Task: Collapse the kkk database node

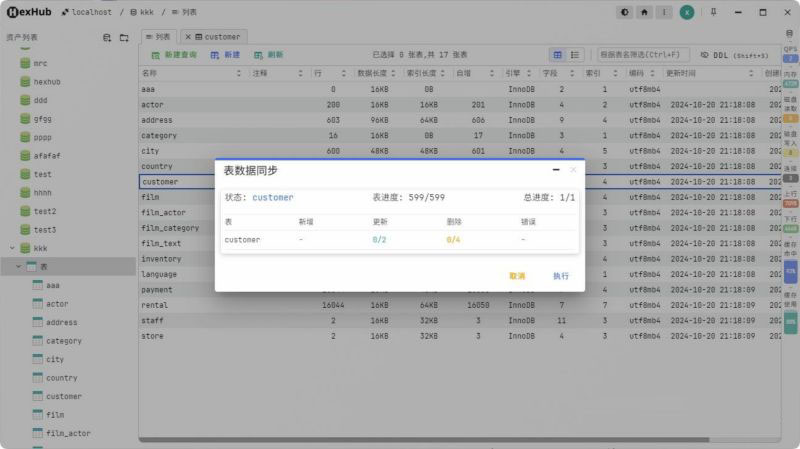Action: tap(12, 248)
